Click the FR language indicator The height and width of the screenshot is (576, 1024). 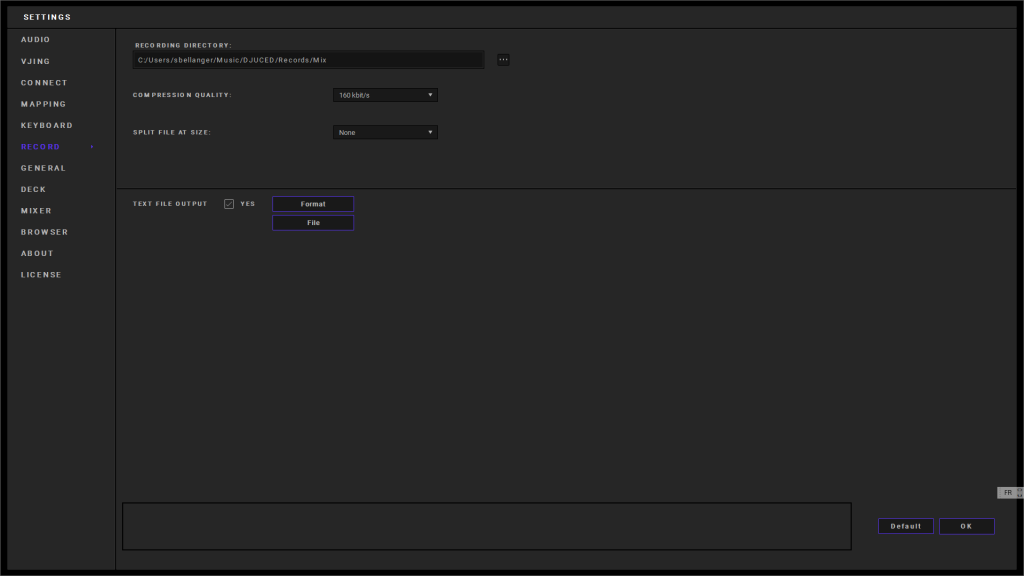pos(1008,493)
